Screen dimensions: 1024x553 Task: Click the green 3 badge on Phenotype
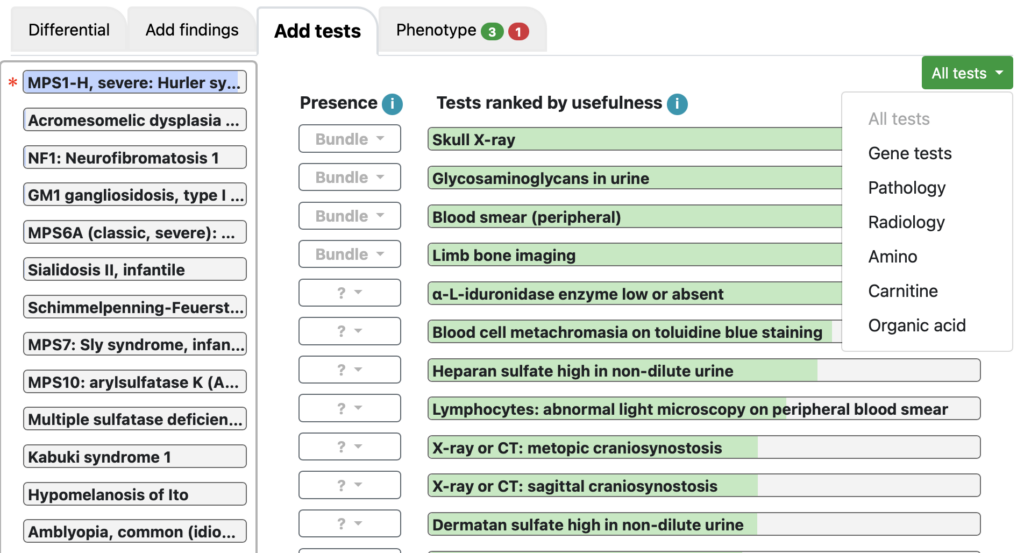(x=492, y=31)
